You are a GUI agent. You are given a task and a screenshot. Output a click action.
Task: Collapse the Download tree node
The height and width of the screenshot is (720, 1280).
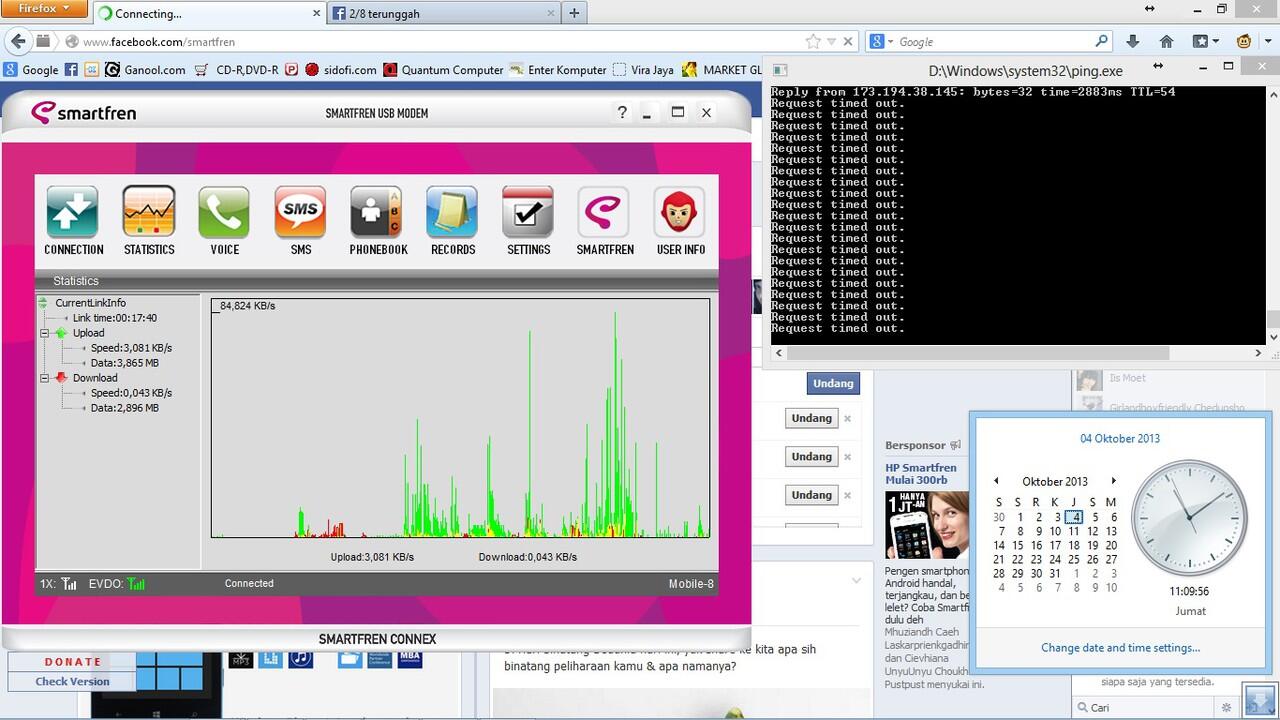45,378
